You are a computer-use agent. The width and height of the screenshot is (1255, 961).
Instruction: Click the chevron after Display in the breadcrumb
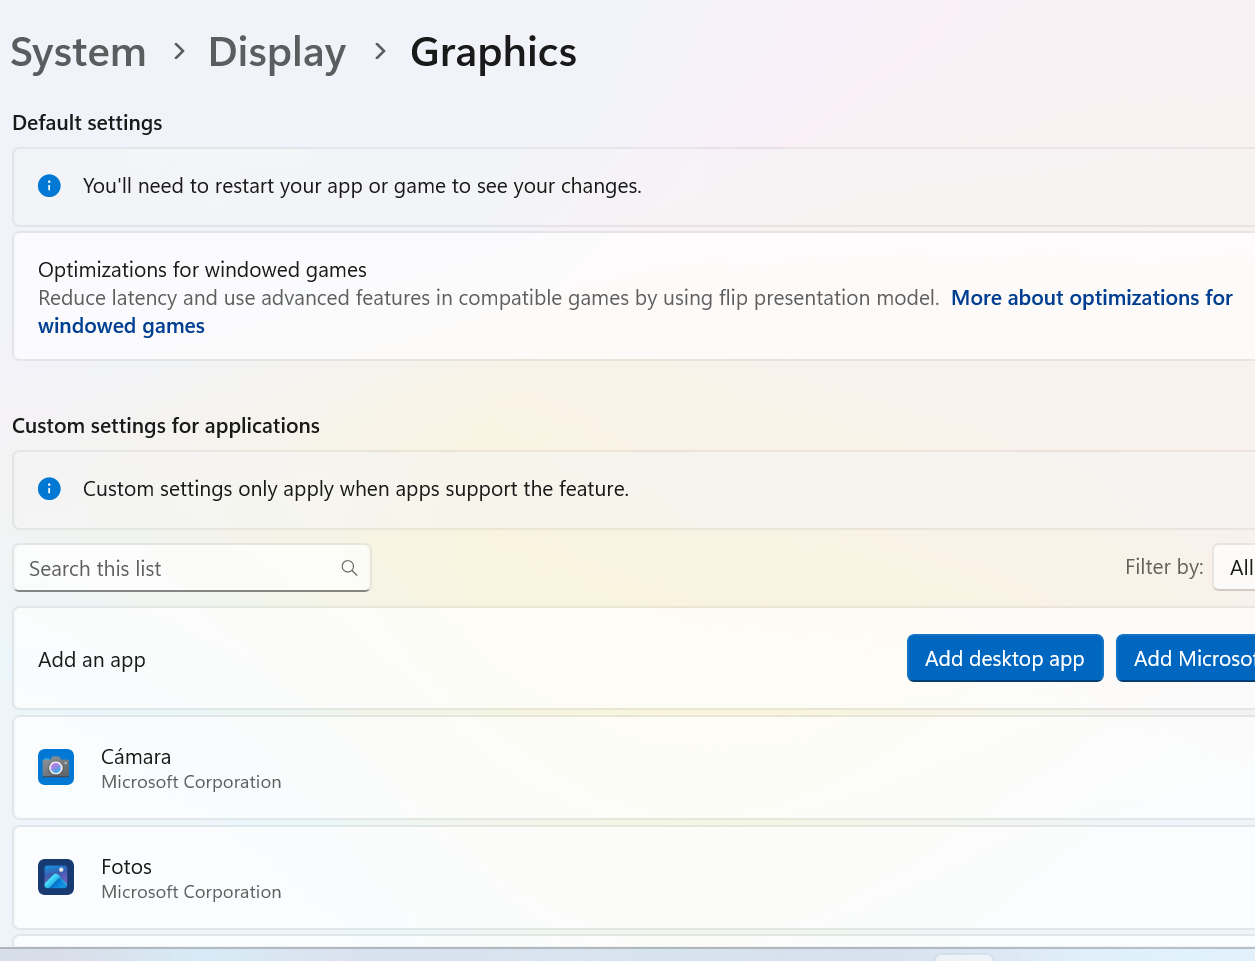pos(379,52)
